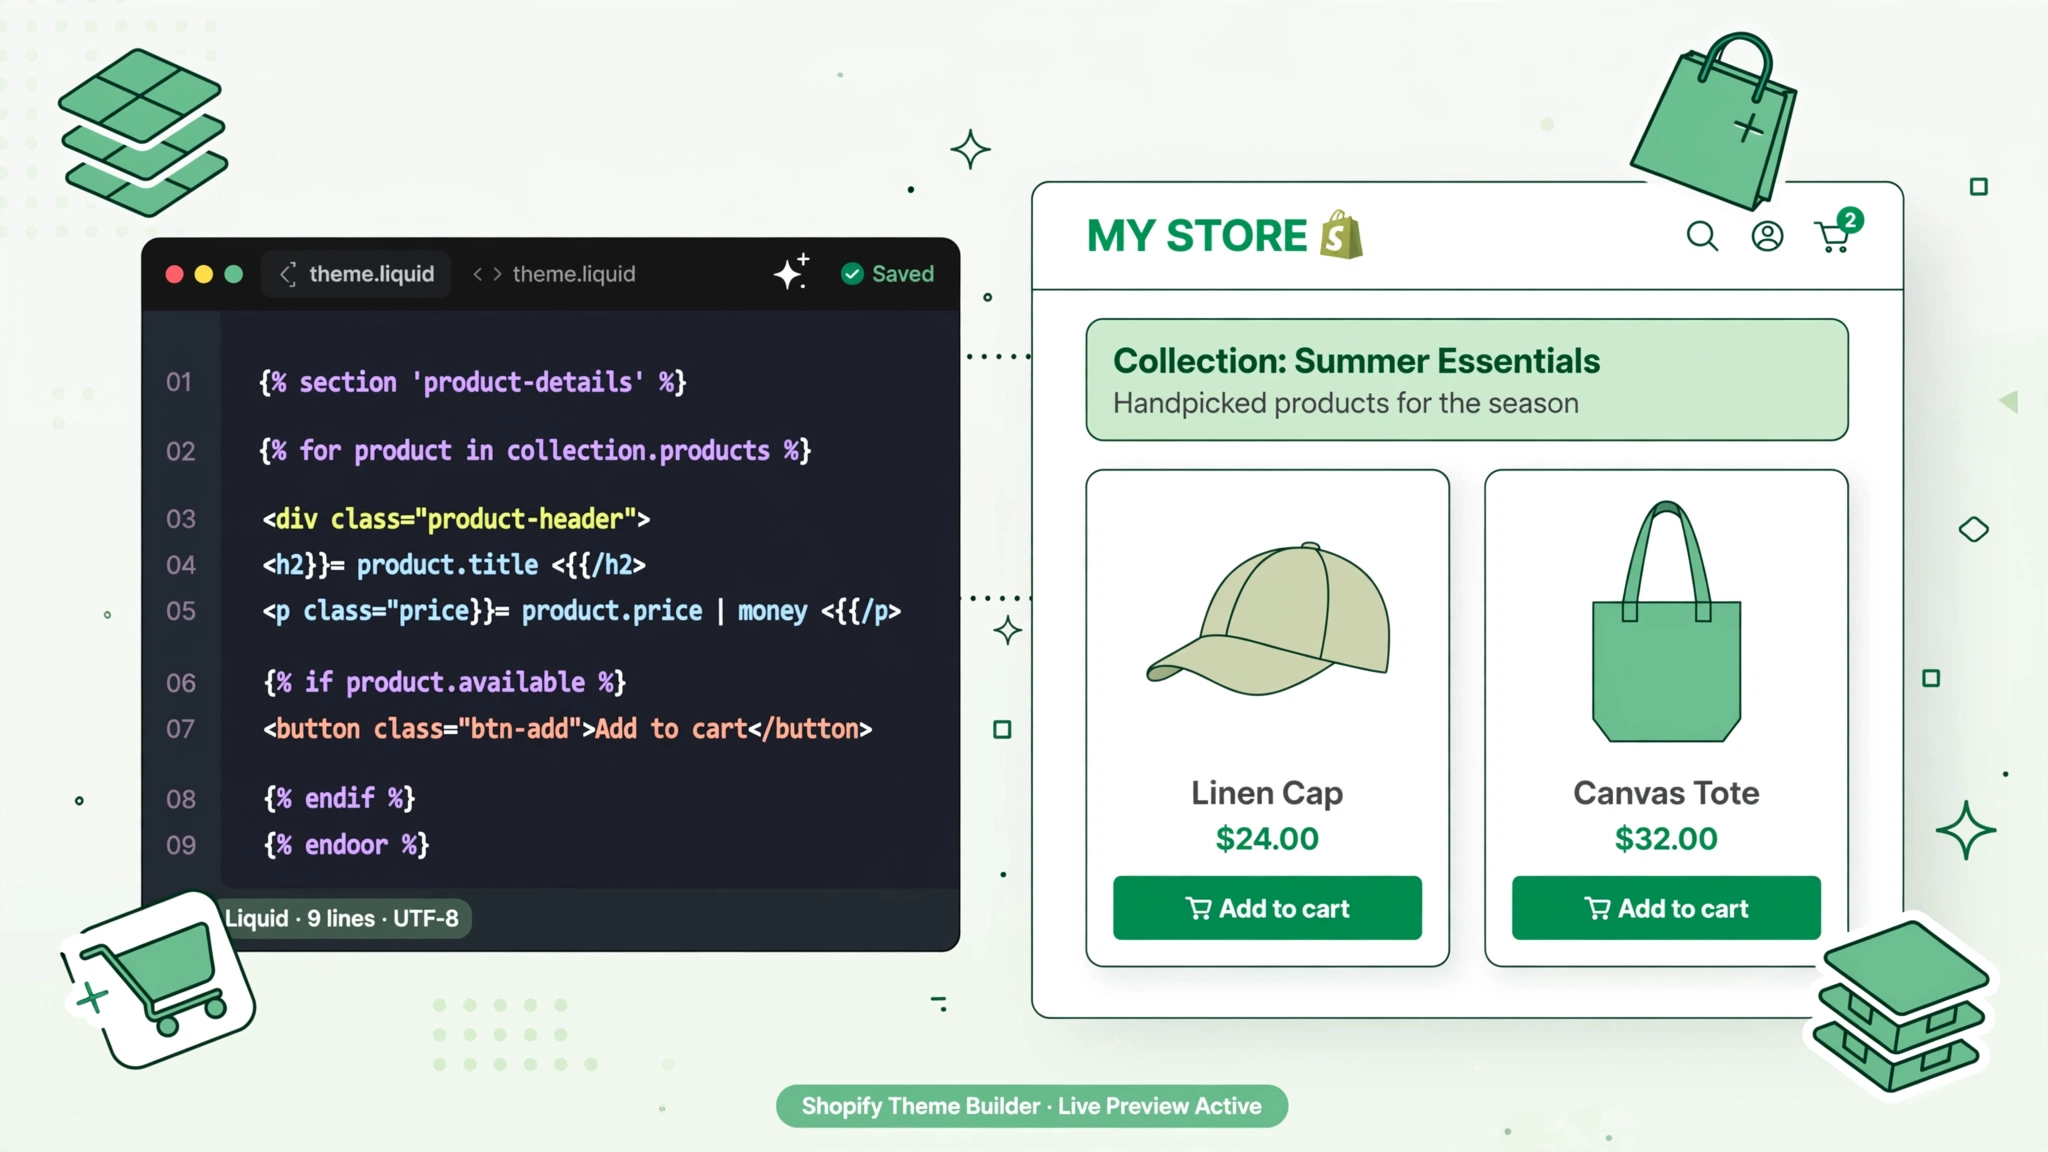Screen dimensions: 2048x1152
Task: Click the Linen Cap product image
Action: tap(1268, 619)
